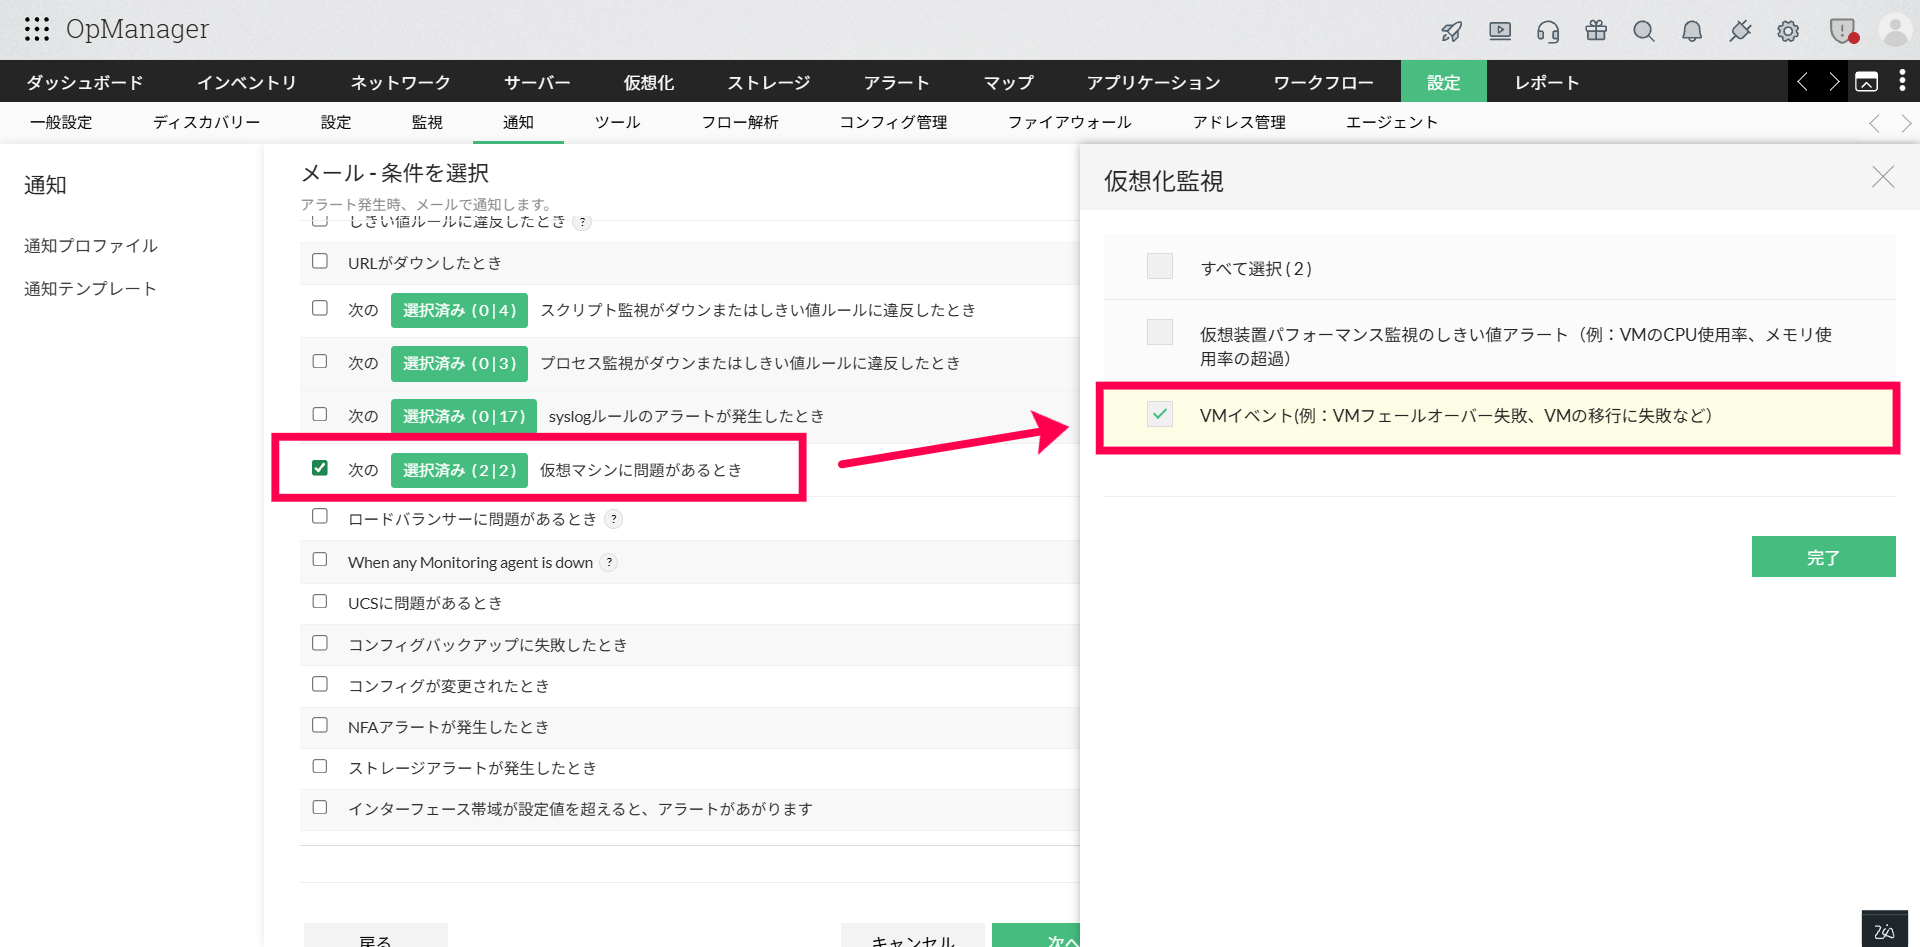Uncheck 仮想マシンに問題があるとき checkbox

pos(320,468)
